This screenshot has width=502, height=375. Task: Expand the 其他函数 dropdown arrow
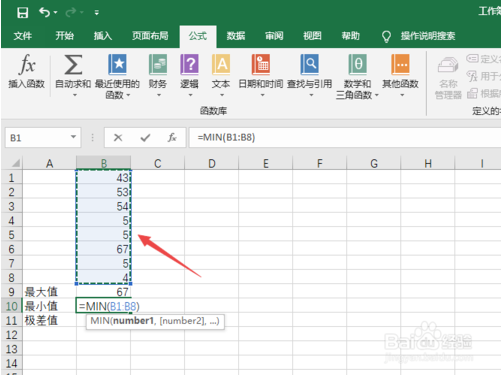point(402,95)
